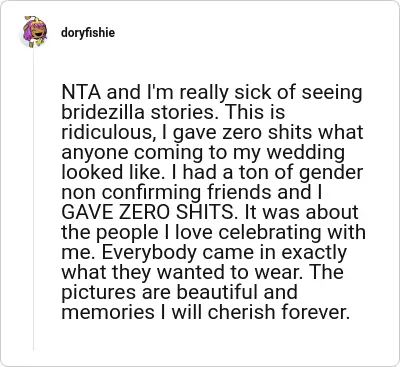Click the word 'Everybody' in the comment
400x367 pixels.
tap(147, 254)
